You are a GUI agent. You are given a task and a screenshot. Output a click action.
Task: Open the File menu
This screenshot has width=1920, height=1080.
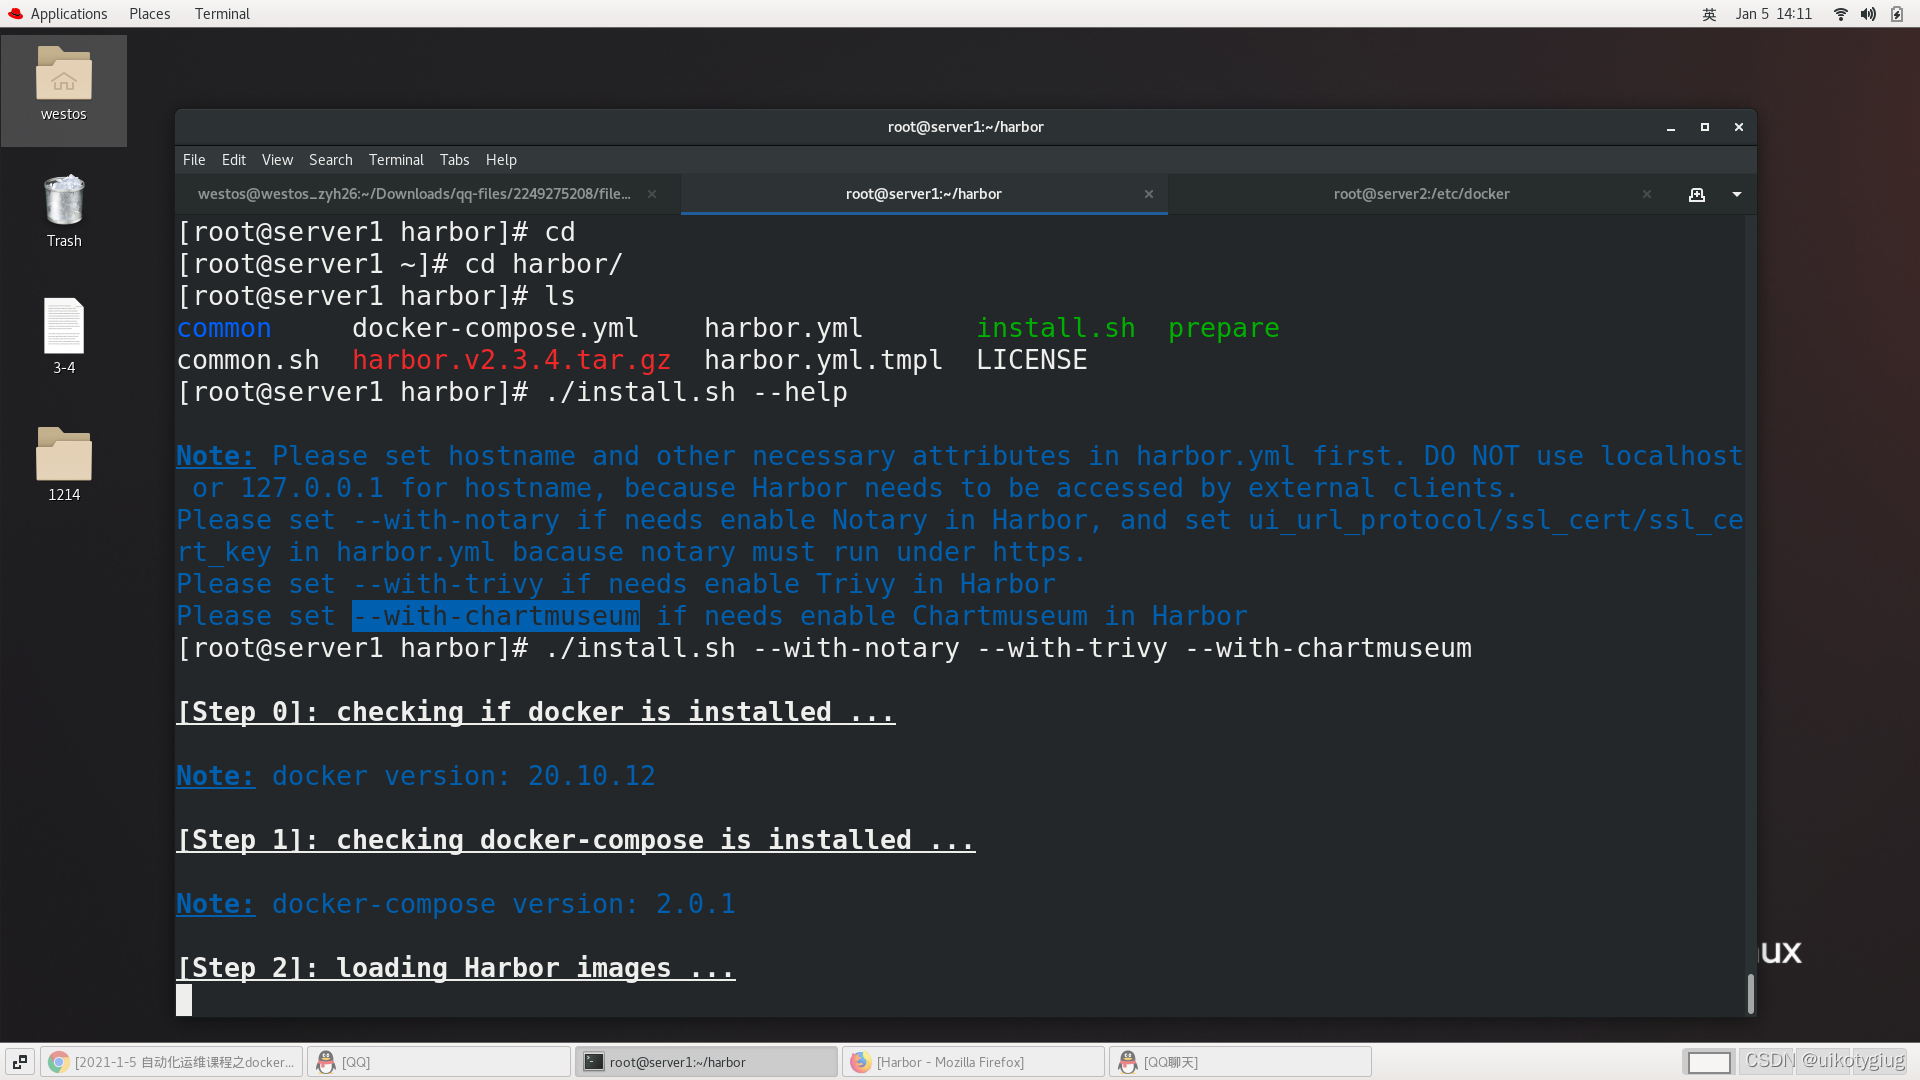pyautogui.click(x=194, y=160)
